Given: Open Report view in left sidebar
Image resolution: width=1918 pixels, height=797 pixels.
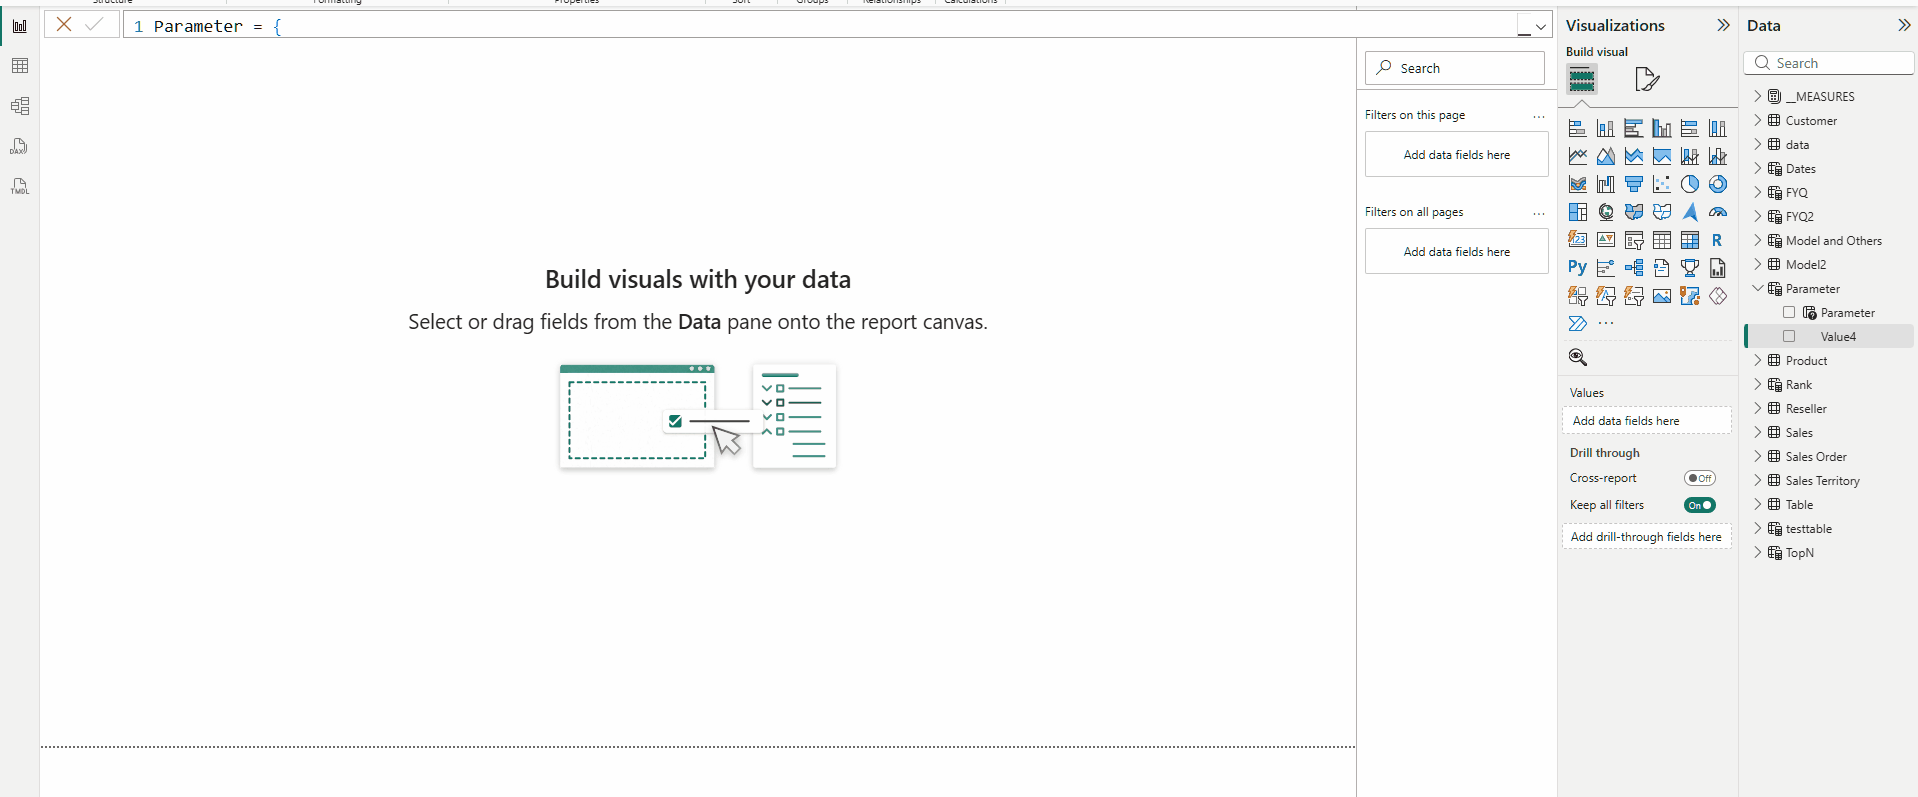Looking at the screenshot, I should pos(20,26).
